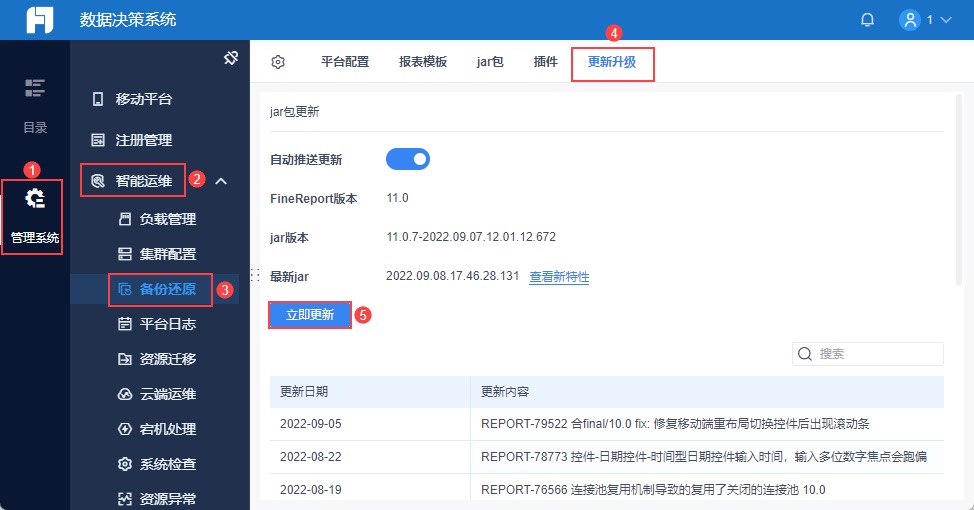Screen dimensions: 974x510
Task: Click the 移动平台 phone icon
Action: [98, 99]
